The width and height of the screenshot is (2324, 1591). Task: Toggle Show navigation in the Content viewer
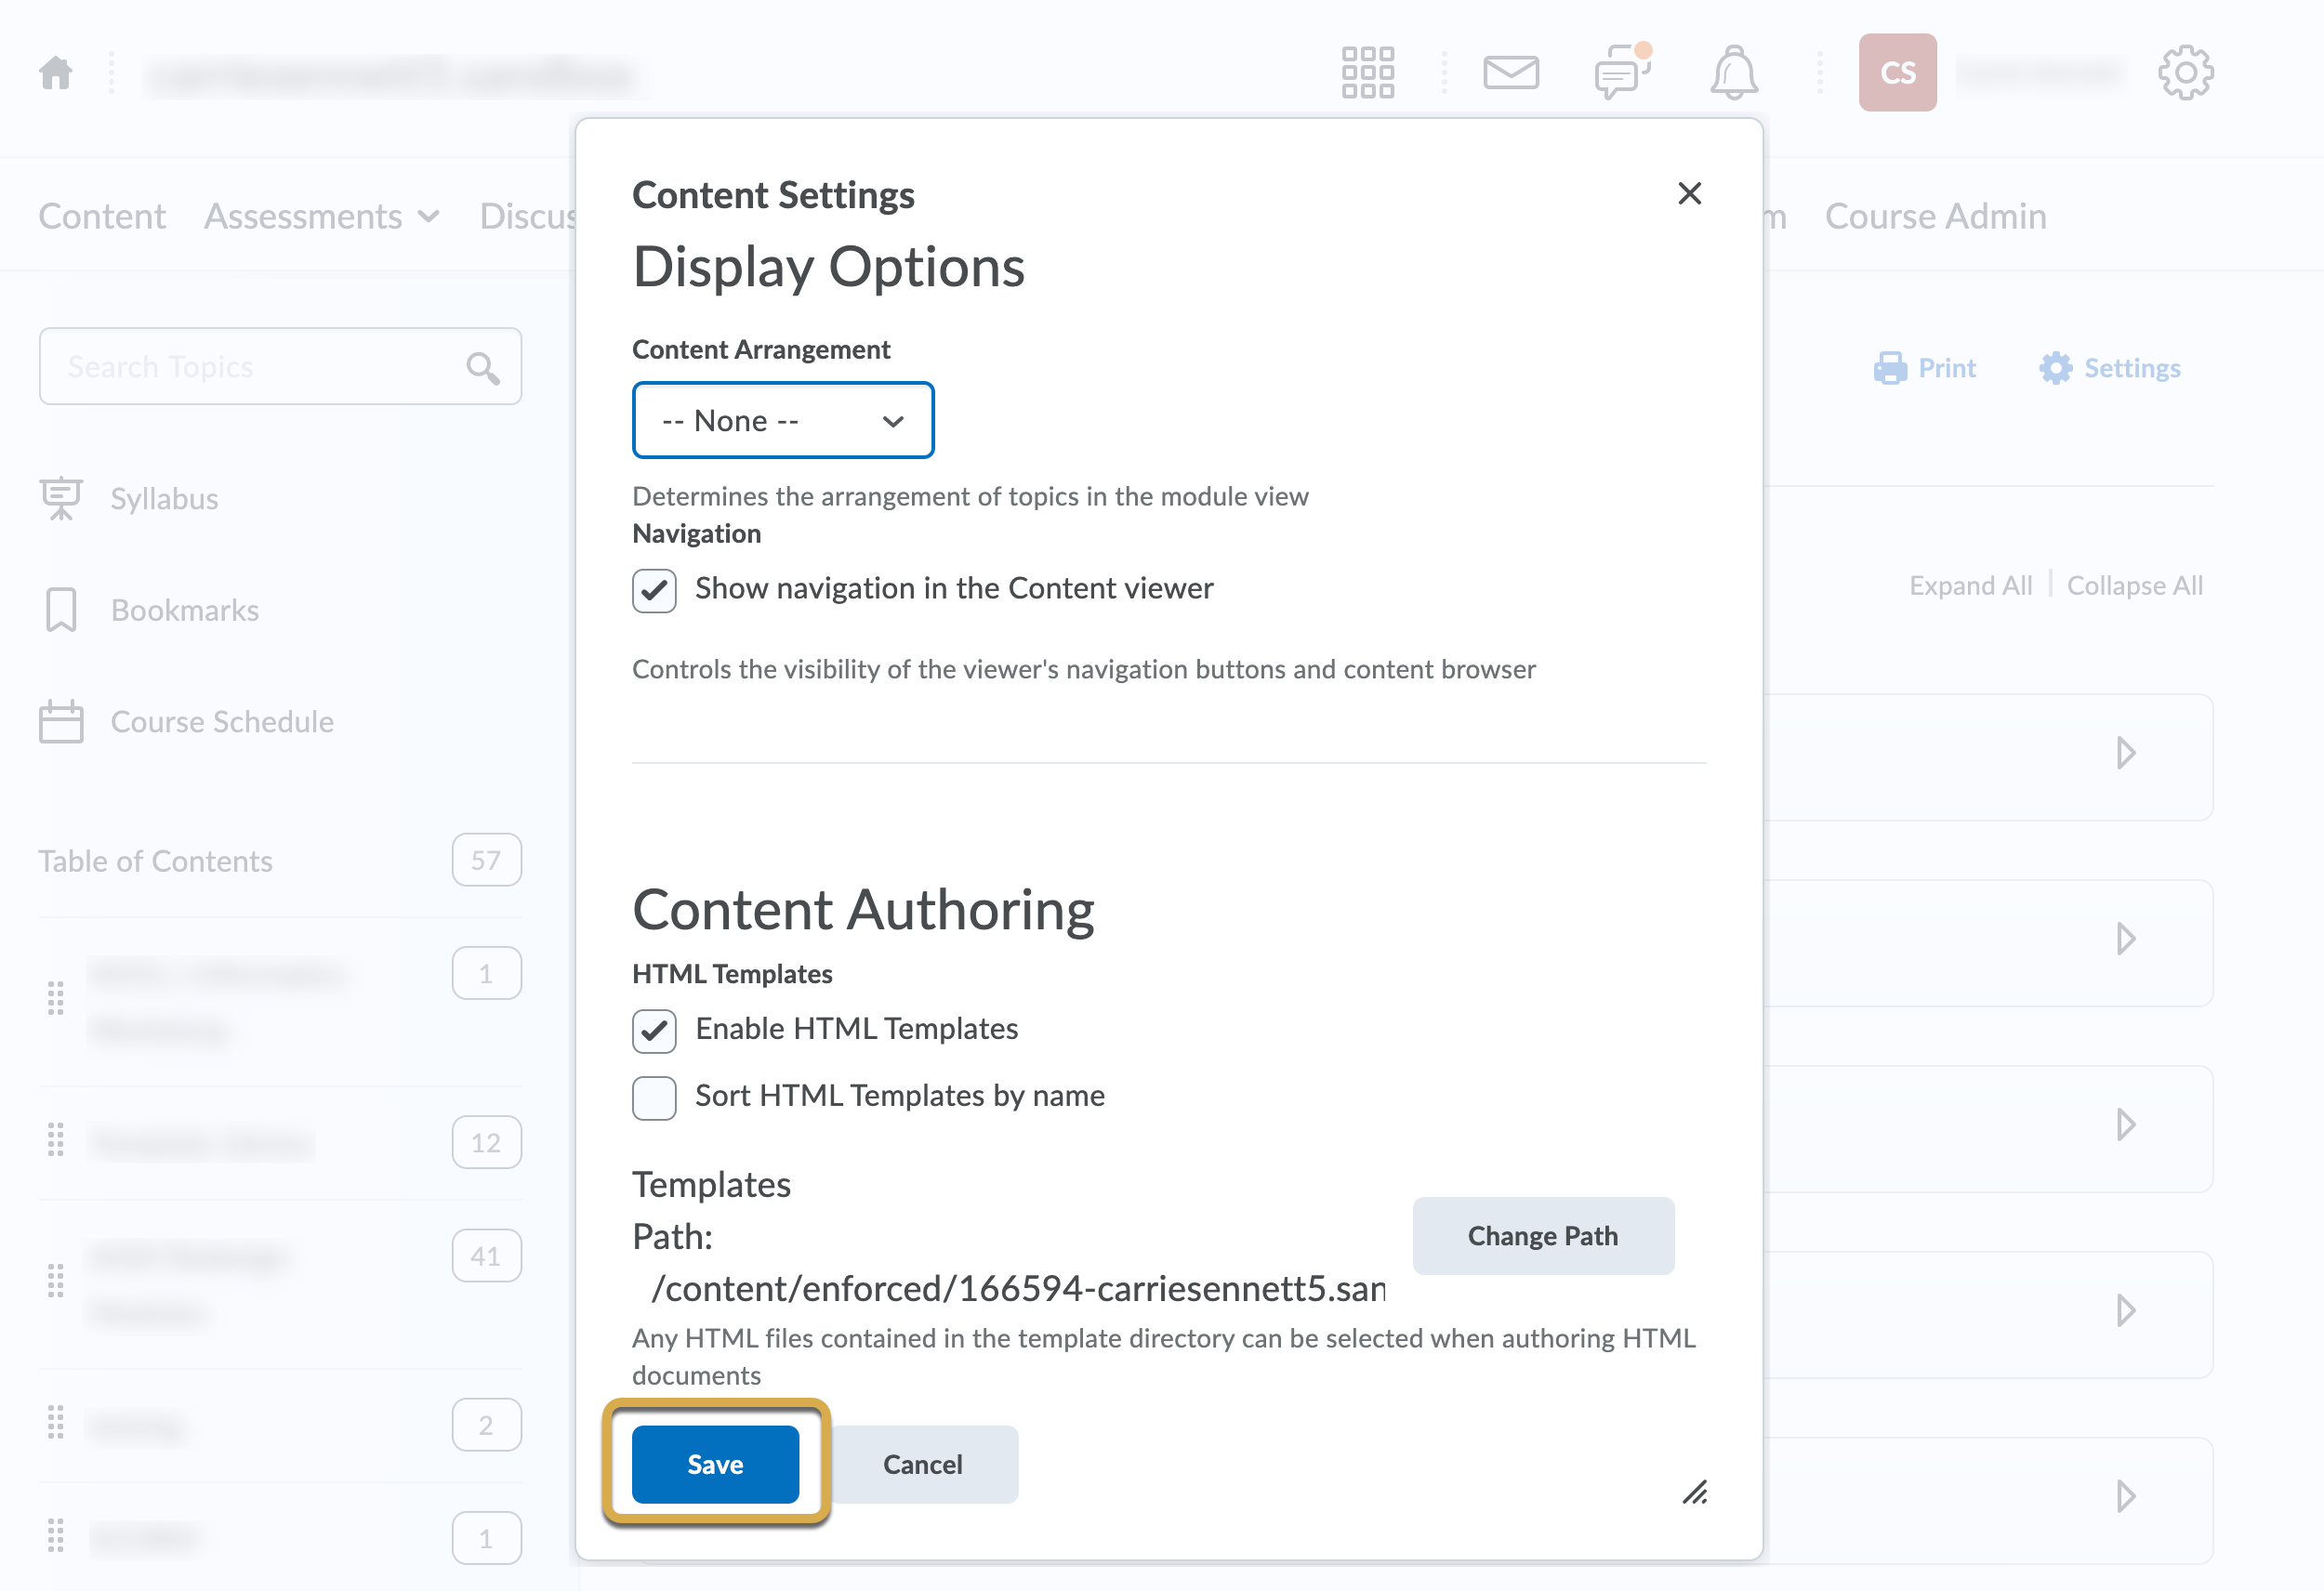[x=654, y=590]
